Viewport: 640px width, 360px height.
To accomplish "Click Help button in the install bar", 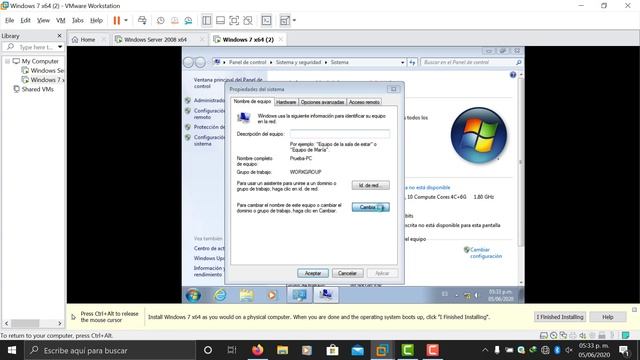I will click(608, 317).
